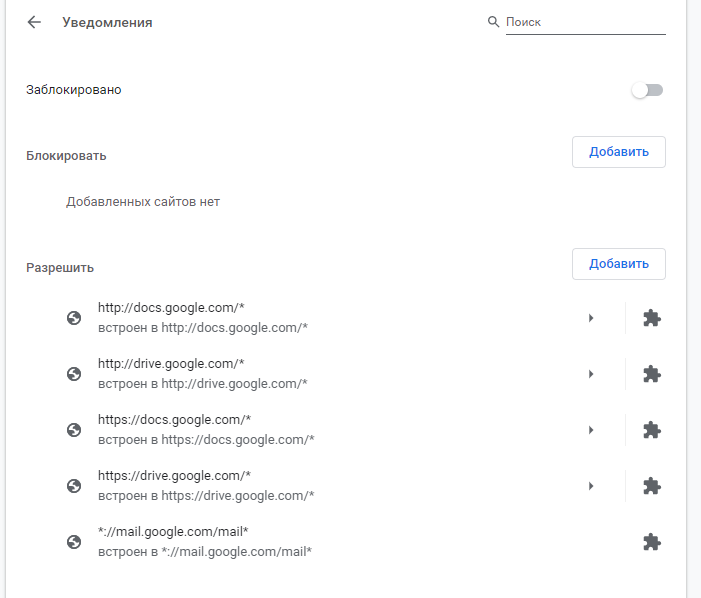The image size is (701, 598).
Task: Click globe icon beside https://drive.google.com entry
Action: 73,486
